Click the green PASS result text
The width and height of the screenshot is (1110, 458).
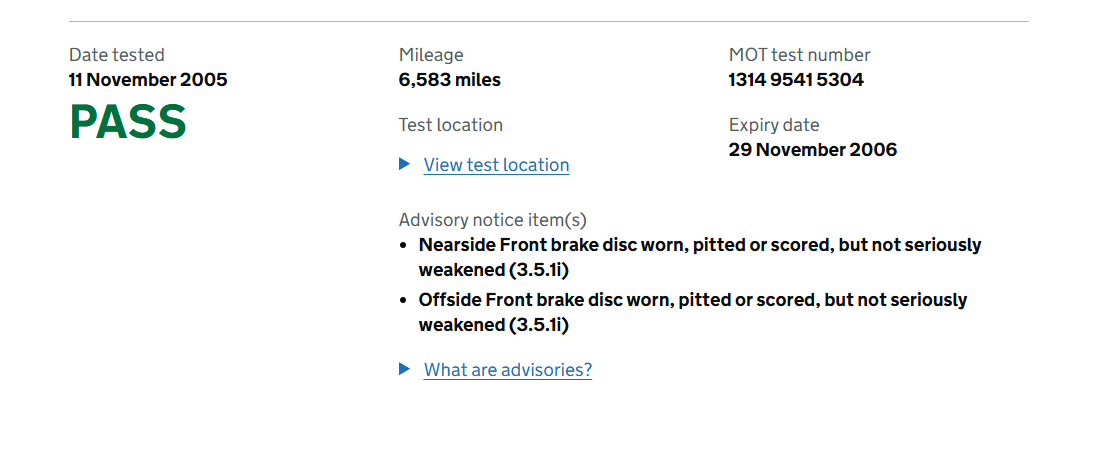click(128, 122)
